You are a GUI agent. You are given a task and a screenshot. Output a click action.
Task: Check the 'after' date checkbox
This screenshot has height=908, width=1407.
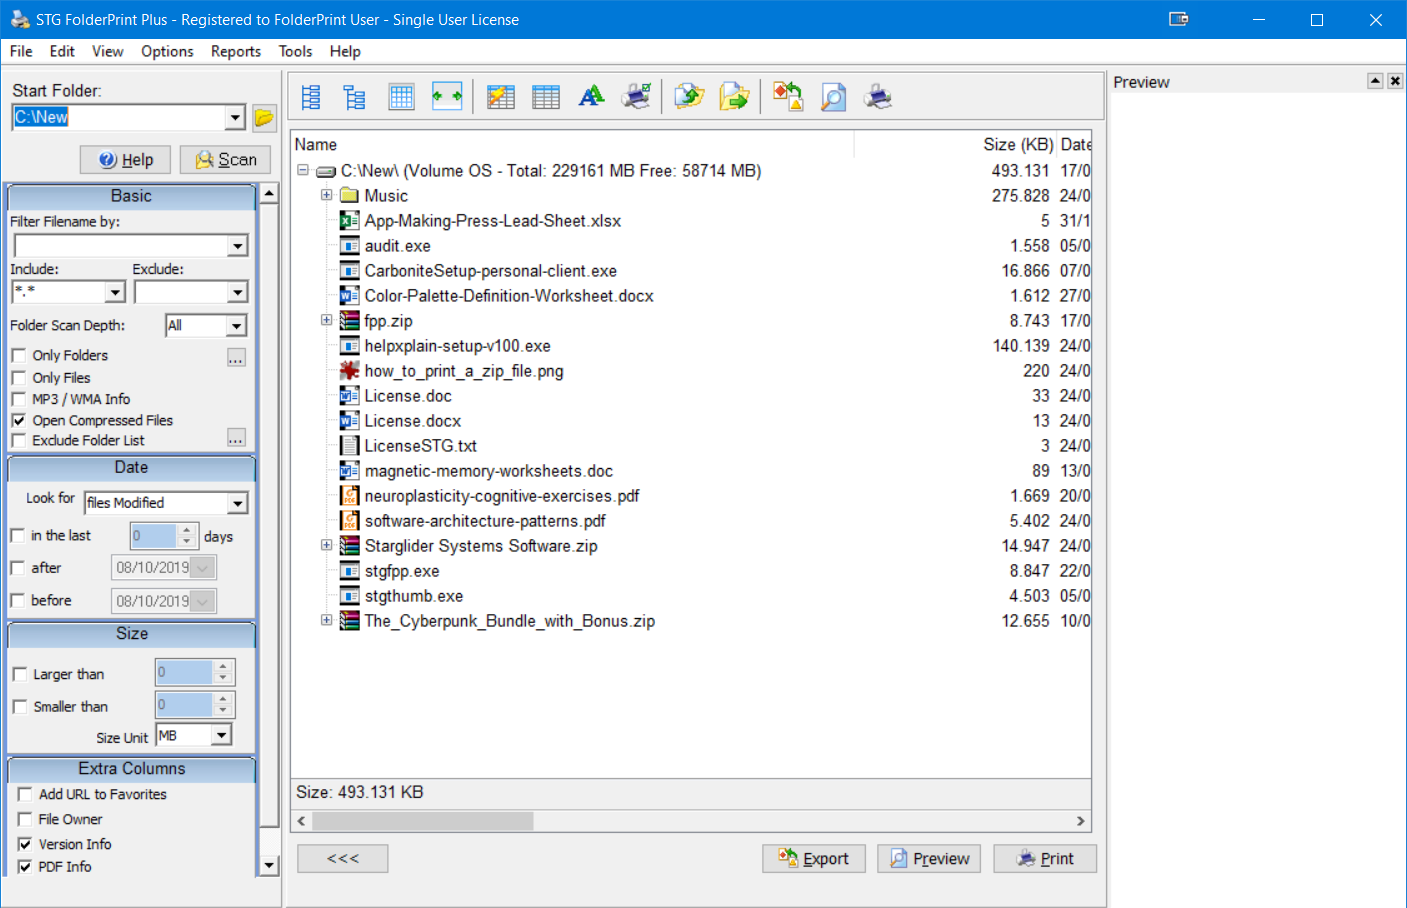[x=17, y=568]
